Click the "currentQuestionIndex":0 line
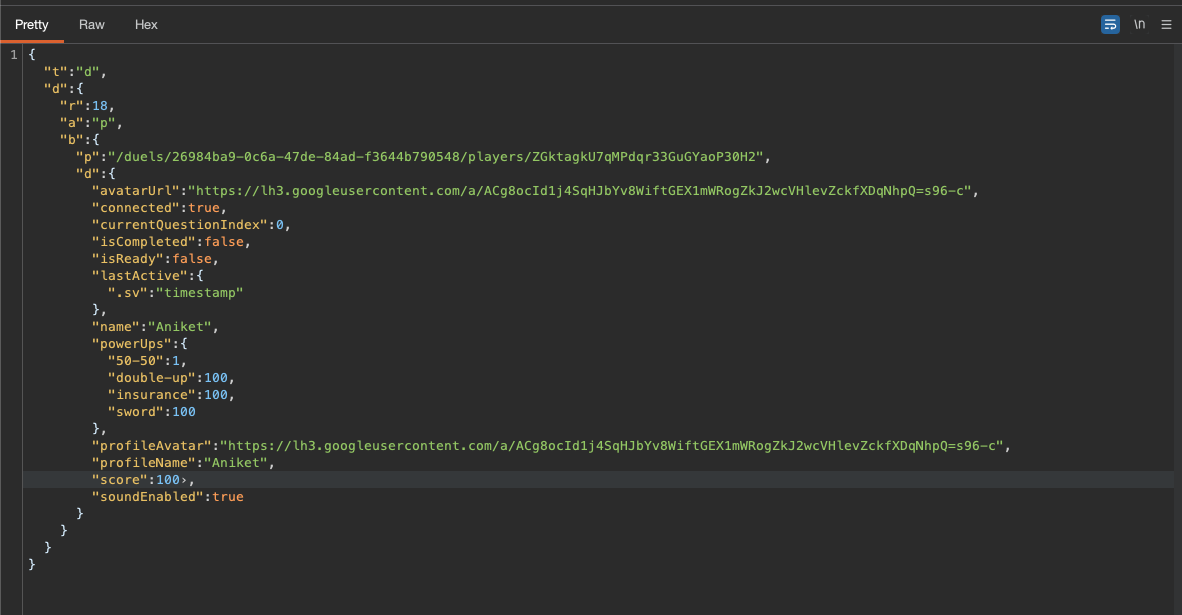 (x=191, y=225)
